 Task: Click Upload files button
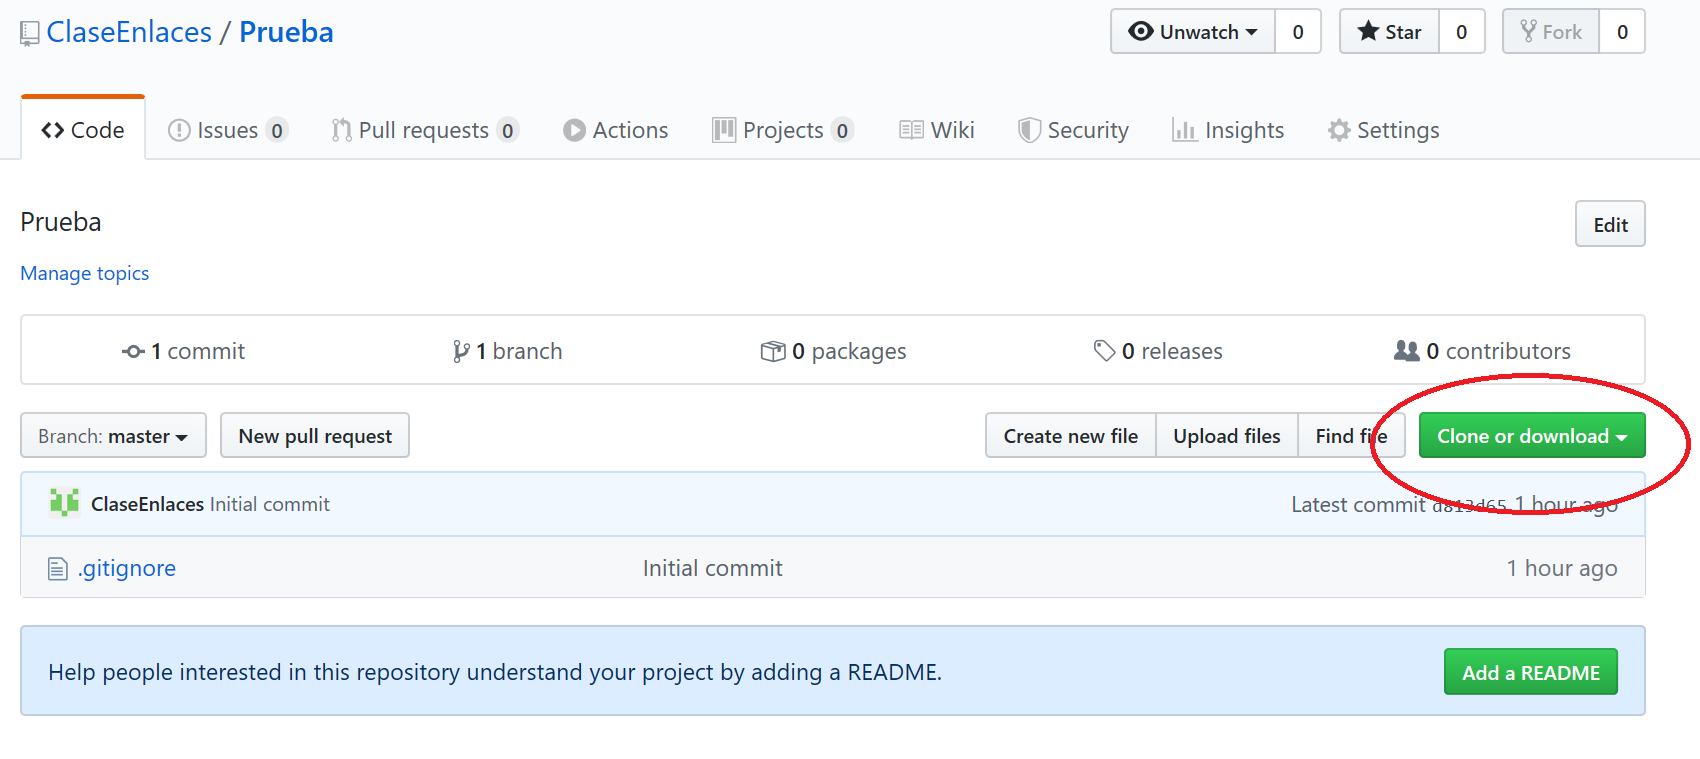click(1227, 436)
